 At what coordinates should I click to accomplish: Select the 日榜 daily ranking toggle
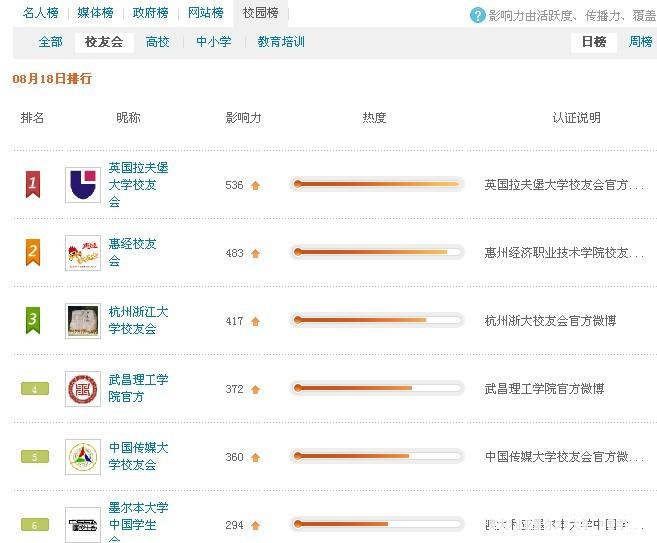(x=594, y=42)
